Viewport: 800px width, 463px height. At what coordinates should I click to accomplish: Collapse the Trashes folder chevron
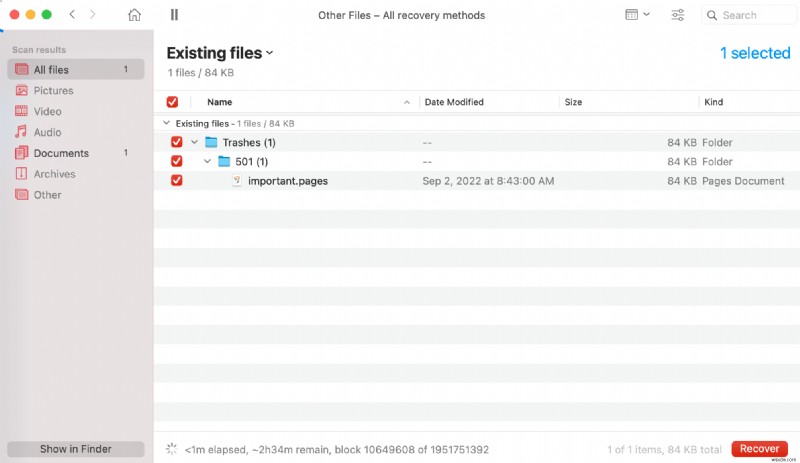[x=194, y=142]
